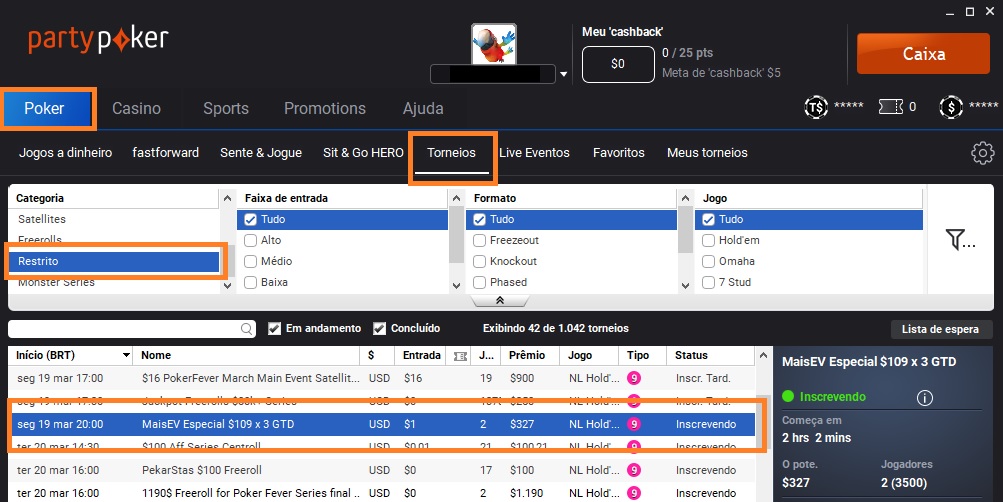The image size is (1003, 502).
Task: Open the Favoritos section
Action: point(619,153)
